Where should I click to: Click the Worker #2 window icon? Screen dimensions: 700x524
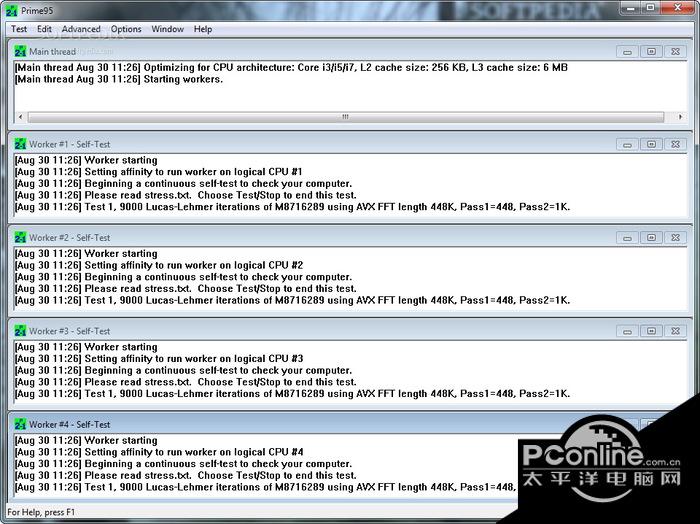coord(20,237)
